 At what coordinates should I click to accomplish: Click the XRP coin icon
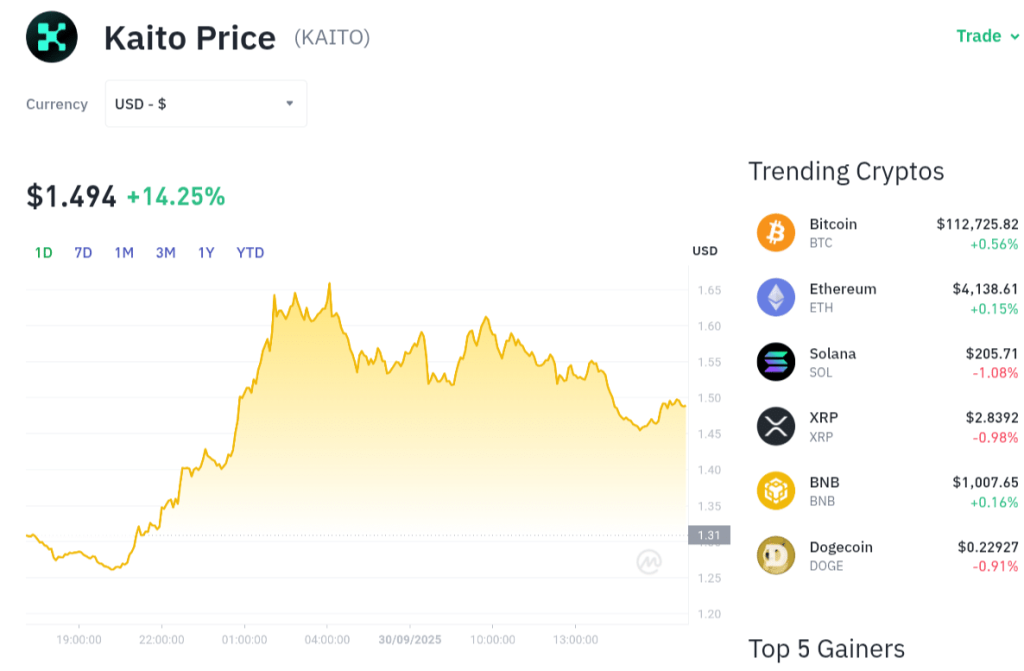[x=775, y=426]
